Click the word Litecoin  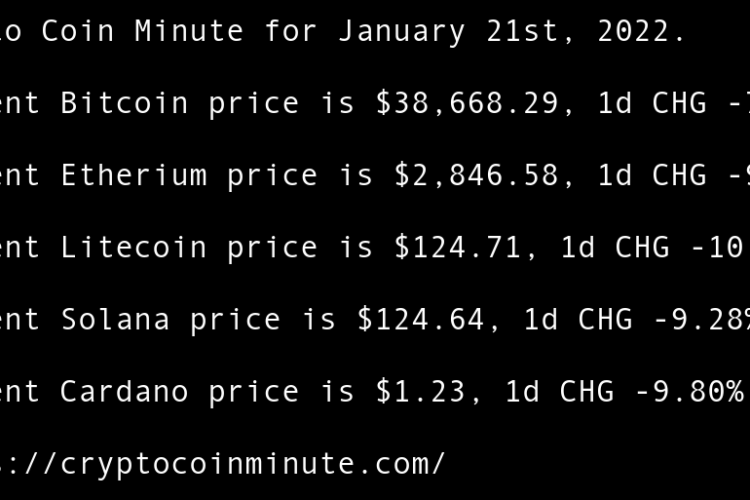(x=133, y=247)
